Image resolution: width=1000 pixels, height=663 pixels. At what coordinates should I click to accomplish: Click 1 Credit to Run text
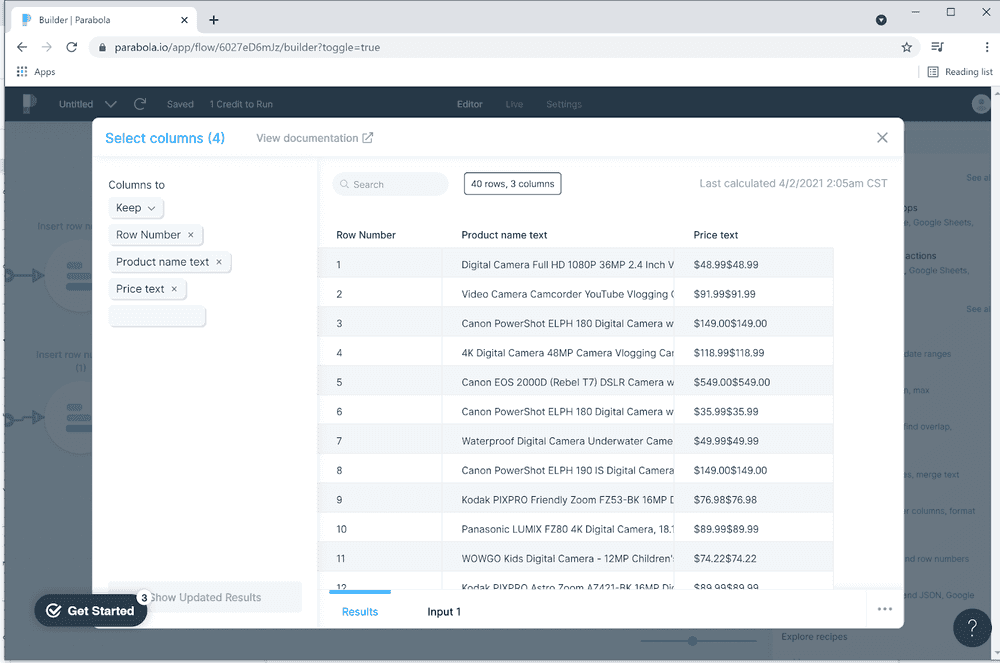[241, 104]
